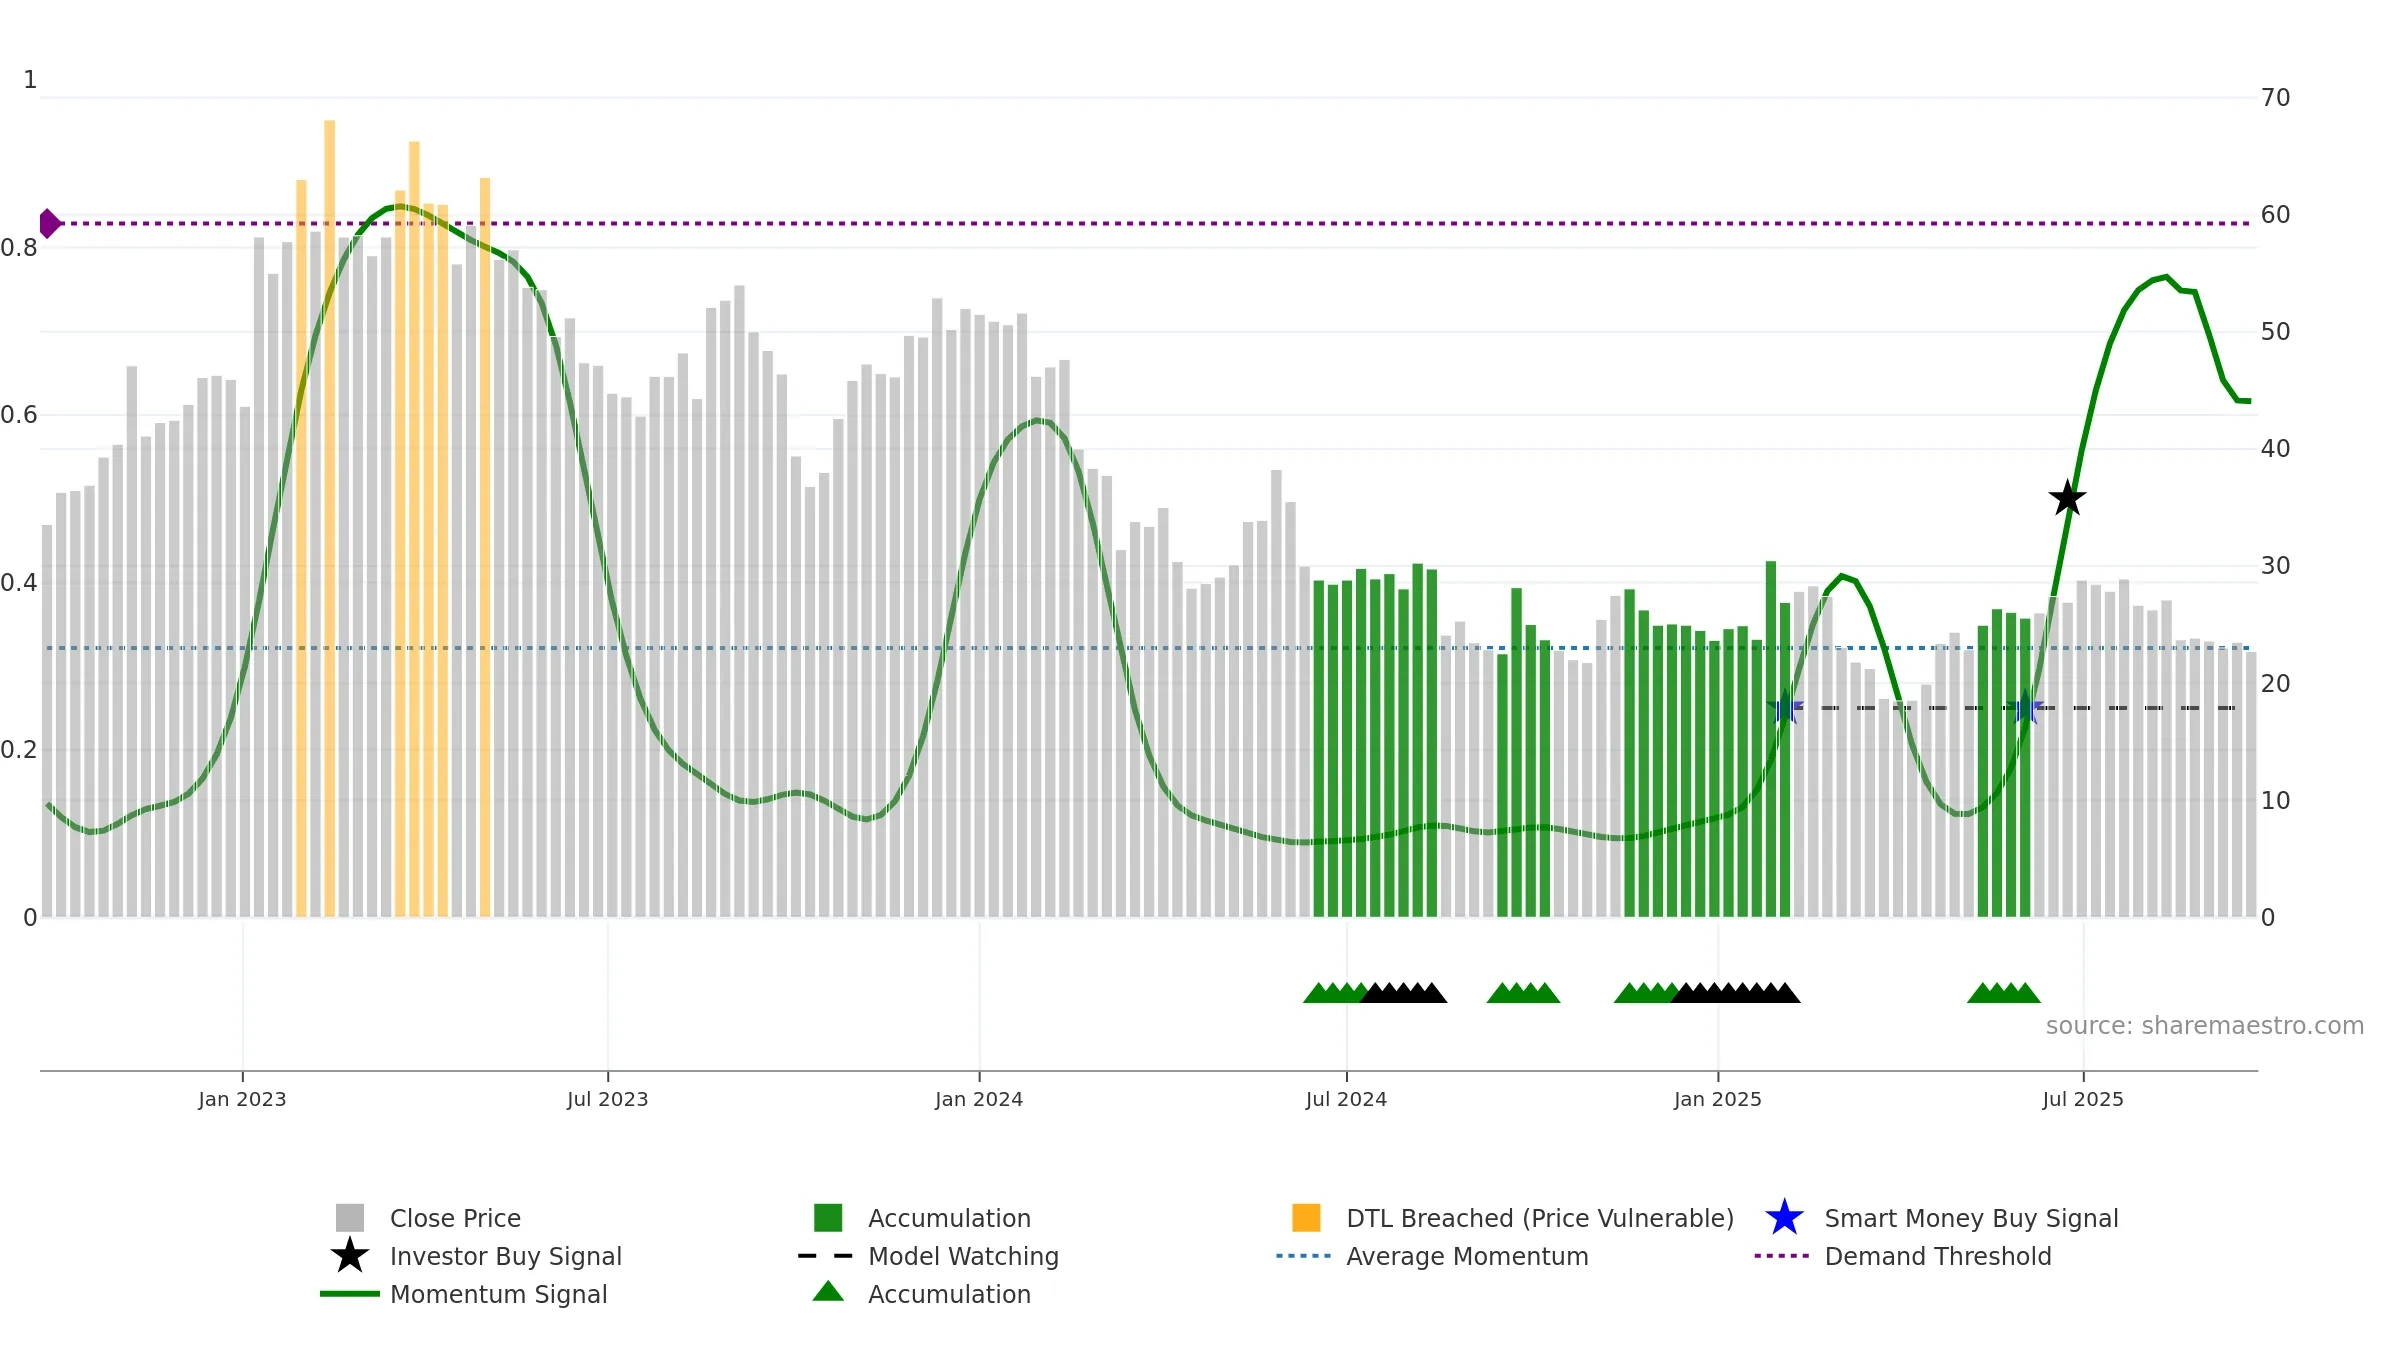Click the Jan 2023 axis label
This screenshot has width=2400, height=1350.
(242, 1100)
